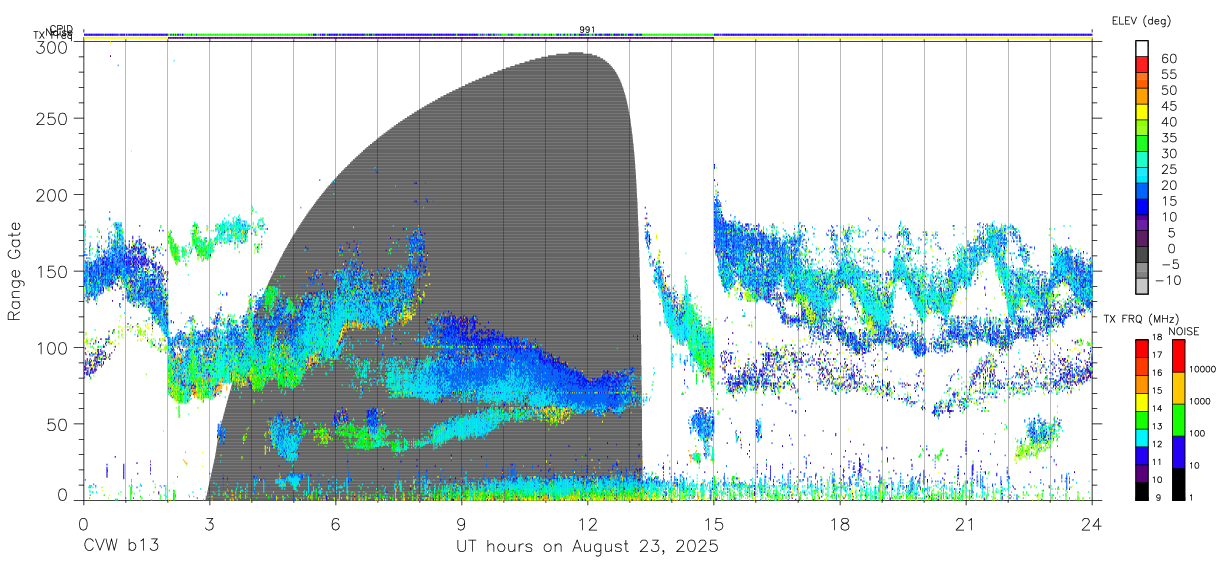Click the 'Range Gate' y-axis title

coord(16,270)
